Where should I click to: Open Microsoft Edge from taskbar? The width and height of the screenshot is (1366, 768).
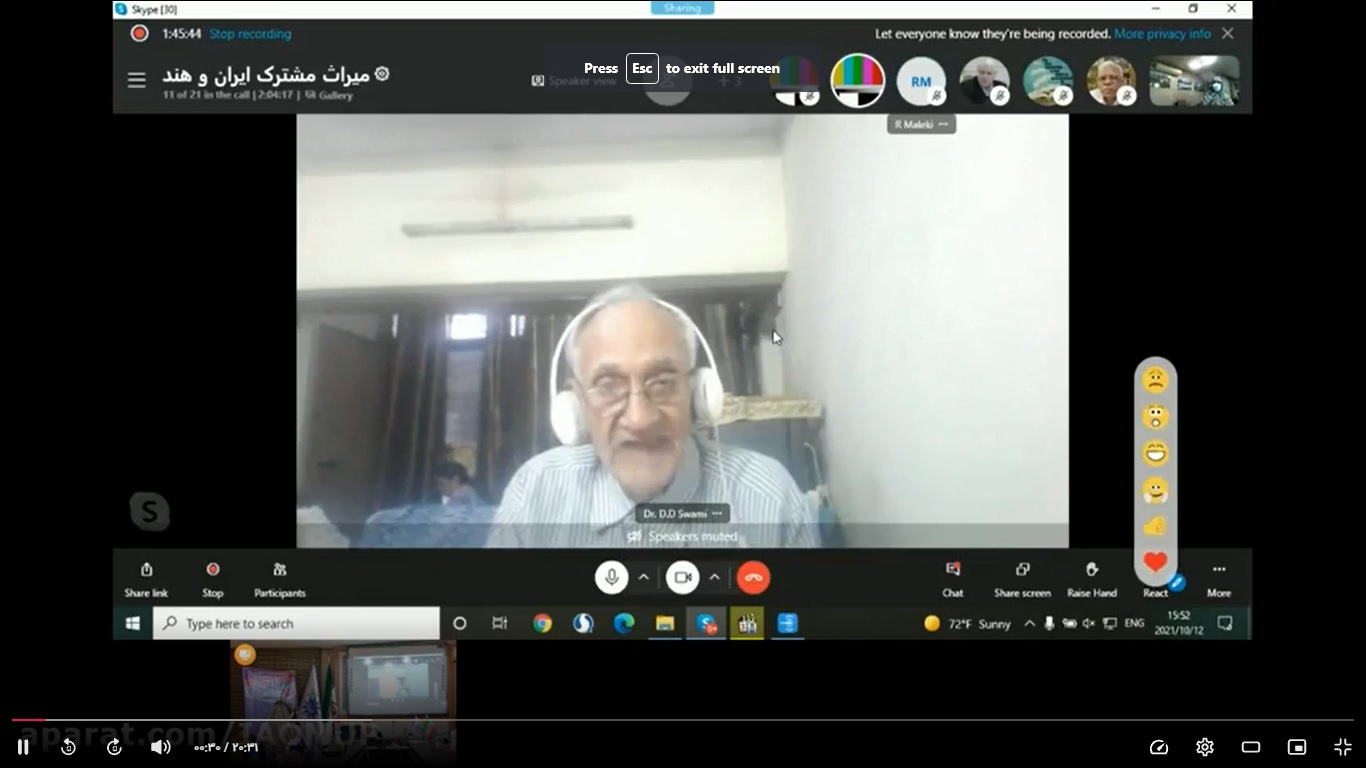pyautogui.click(x=624, y=623)
